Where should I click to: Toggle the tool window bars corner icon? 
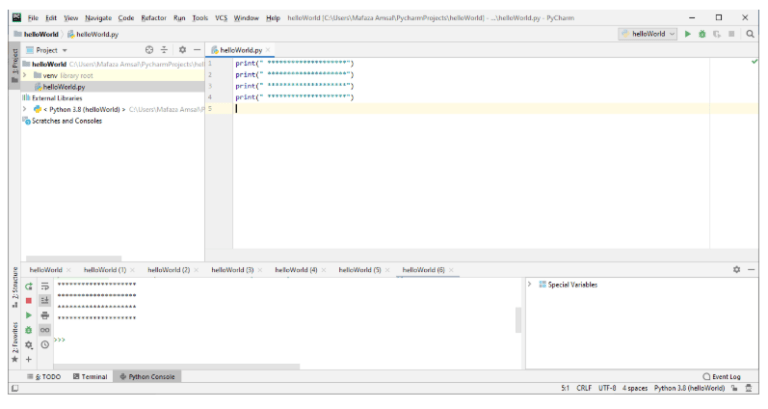coord(15,389)
